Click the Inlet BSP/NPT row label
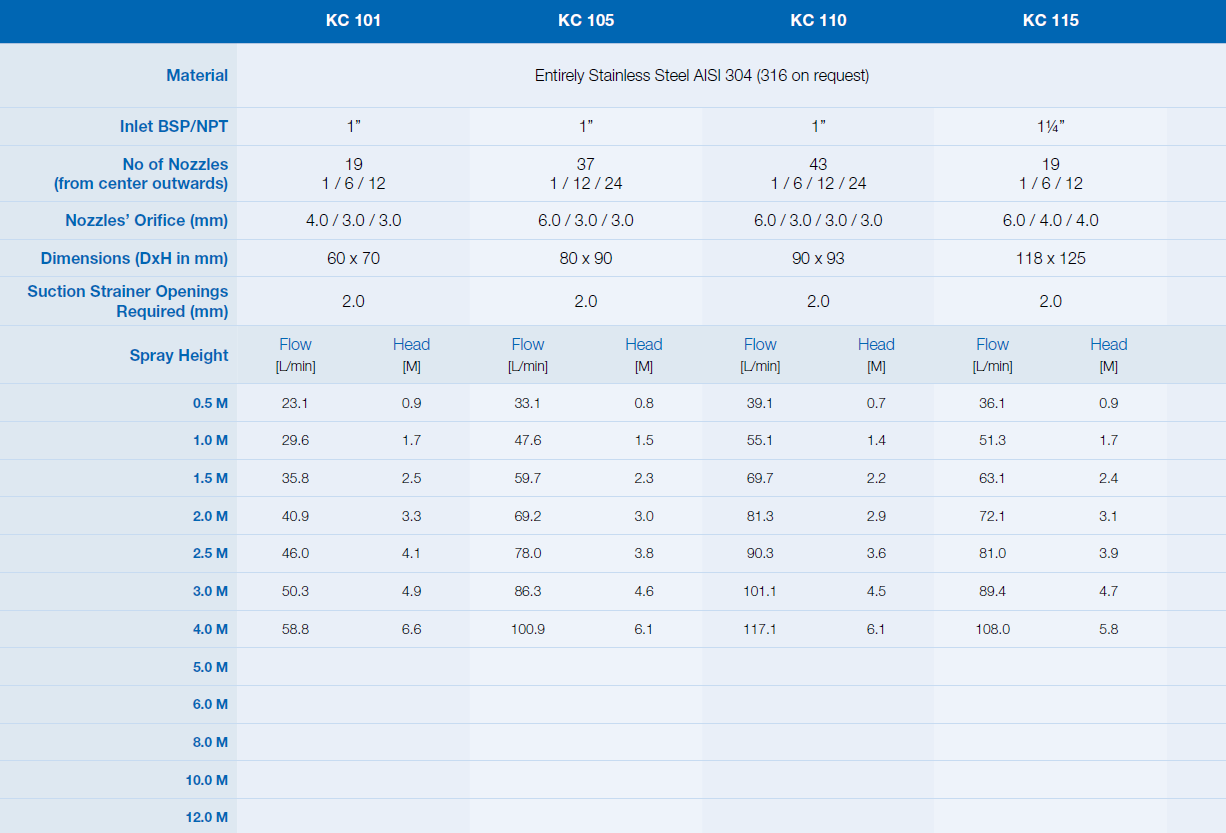The image size is (1226, 833). [174, 126]
